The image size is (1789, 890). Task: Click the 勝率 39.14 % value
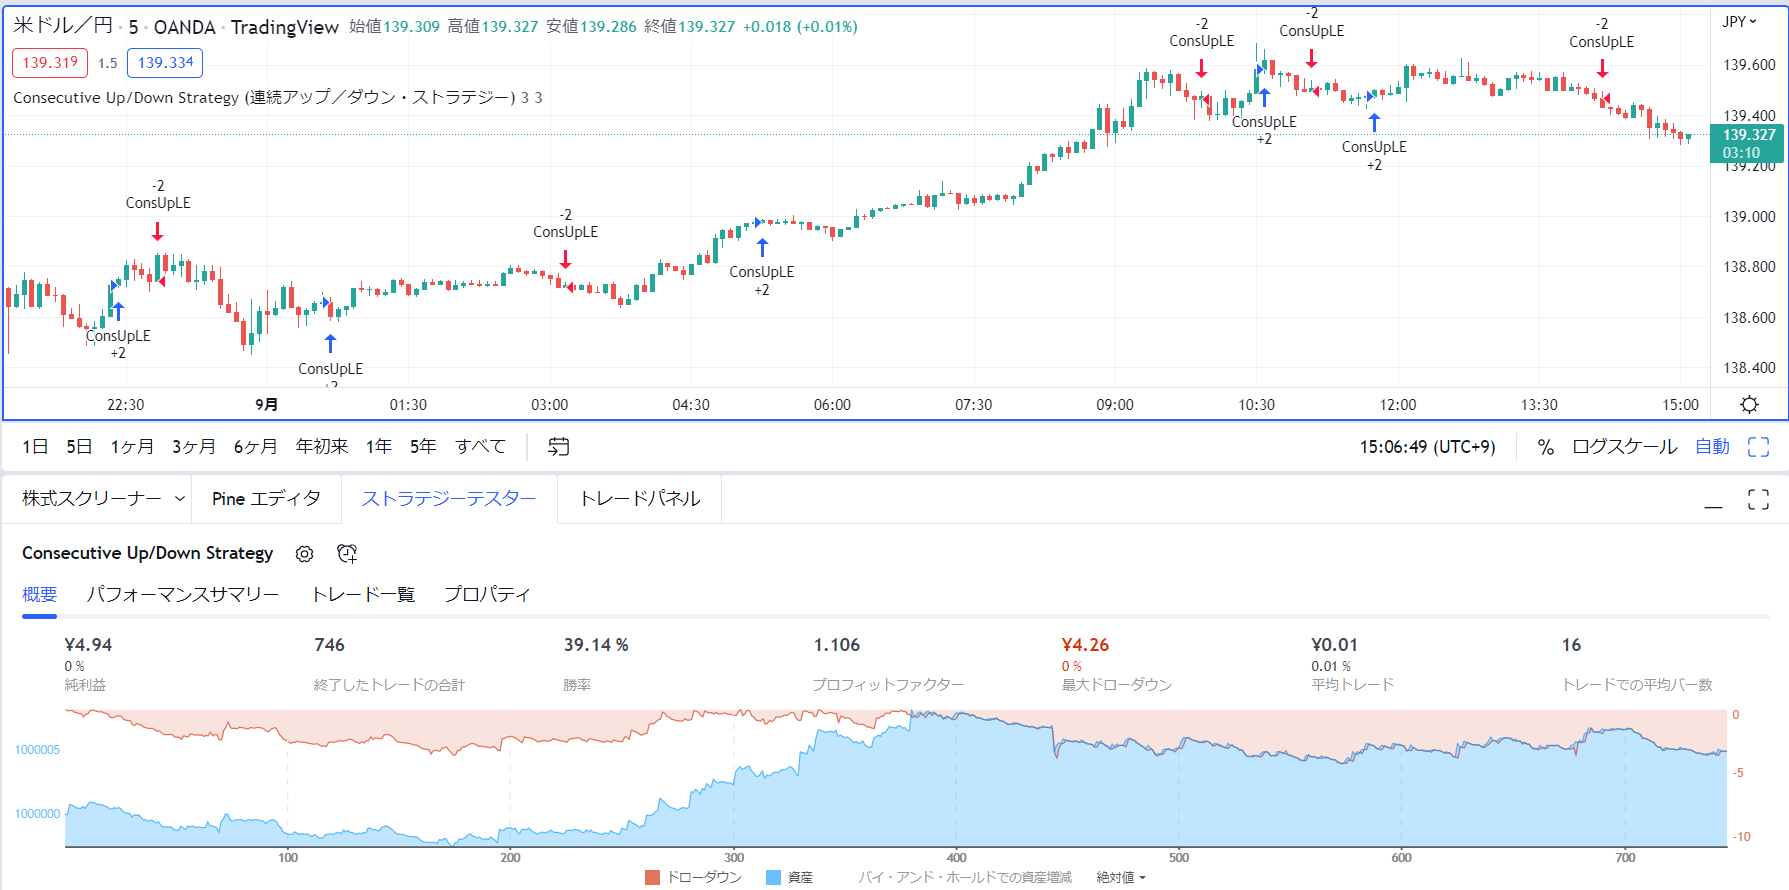pyautogui.click(x=596, y=645)
